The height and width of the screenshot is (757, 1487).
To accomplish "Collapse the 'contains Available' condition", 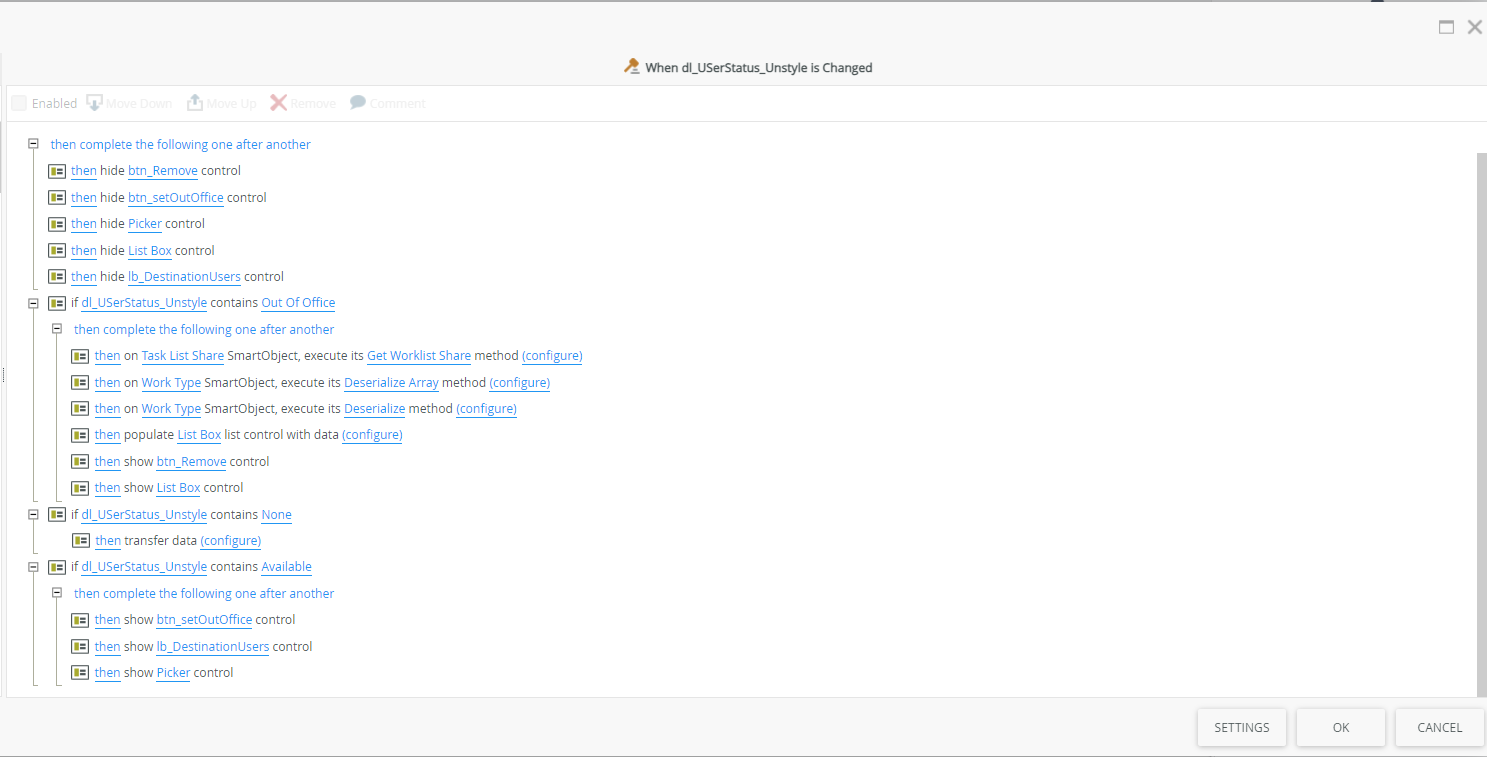I will click(x=33, y=567).
